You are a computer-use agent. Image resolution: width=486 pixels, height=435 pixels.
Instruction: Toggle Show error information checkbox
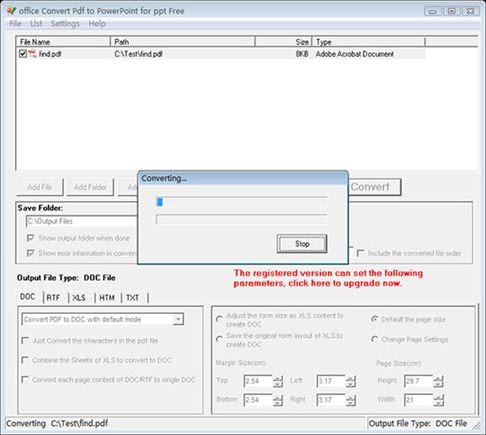click(30, 253)
